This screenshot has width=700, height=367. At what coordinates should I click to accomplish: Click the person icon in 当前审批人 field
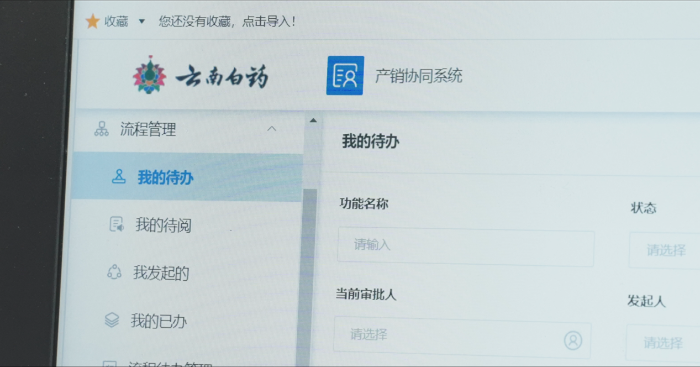tap(573, 341)
